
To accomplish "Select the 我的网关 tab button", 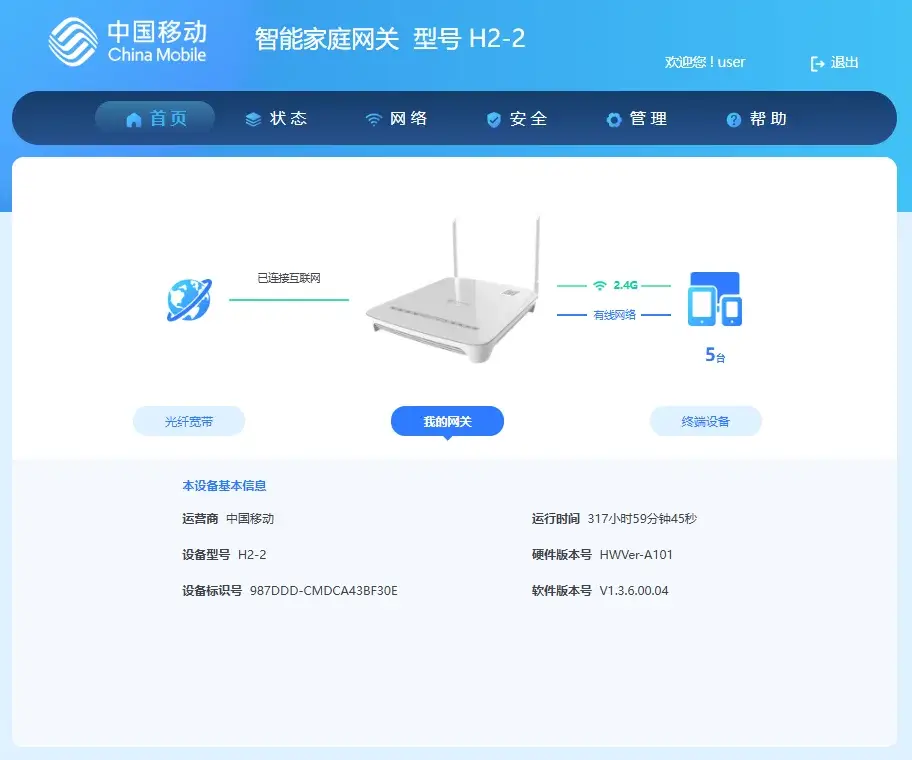I will click(447, 421).
